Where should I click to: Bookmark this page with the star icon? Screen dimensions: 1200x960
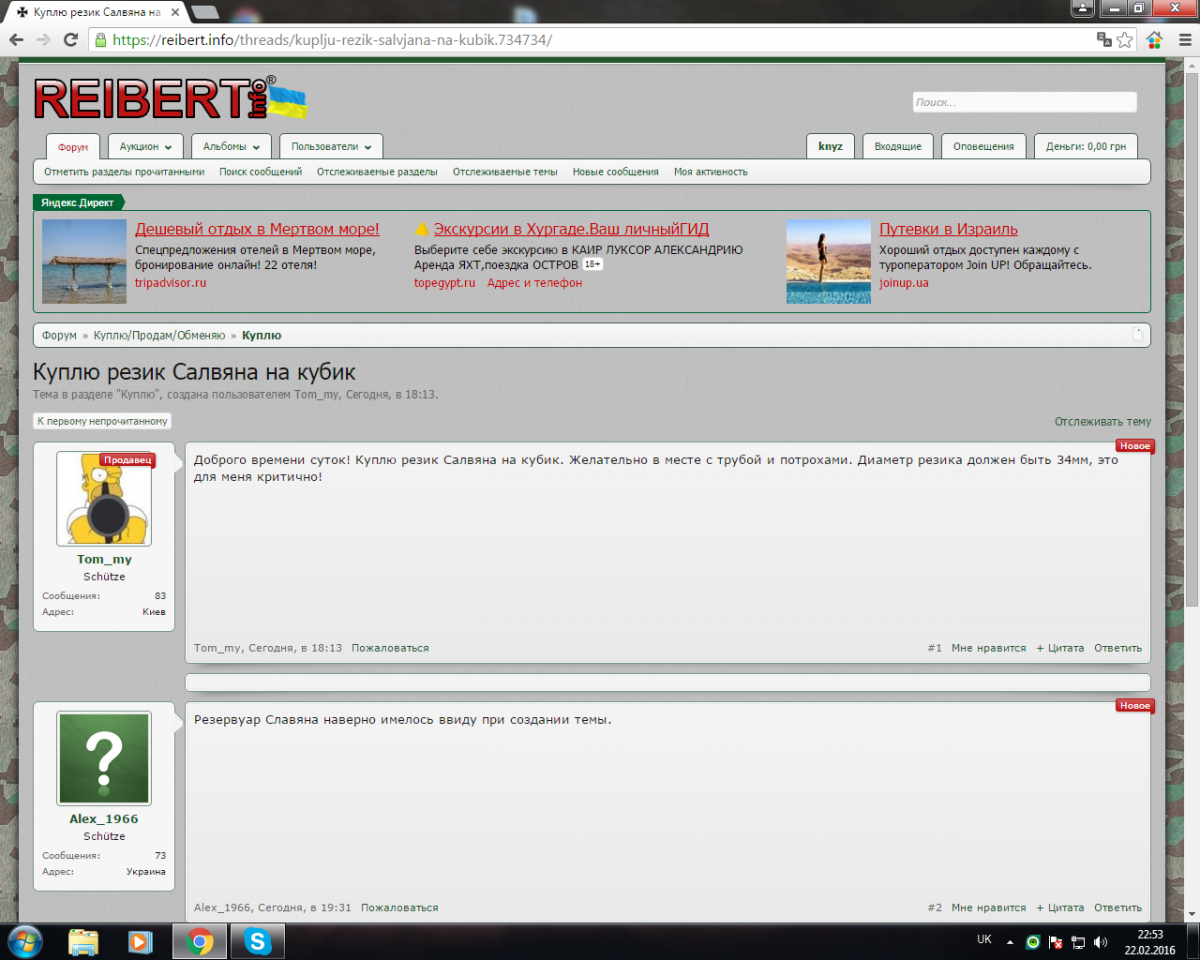click(x=1125, y=40)
